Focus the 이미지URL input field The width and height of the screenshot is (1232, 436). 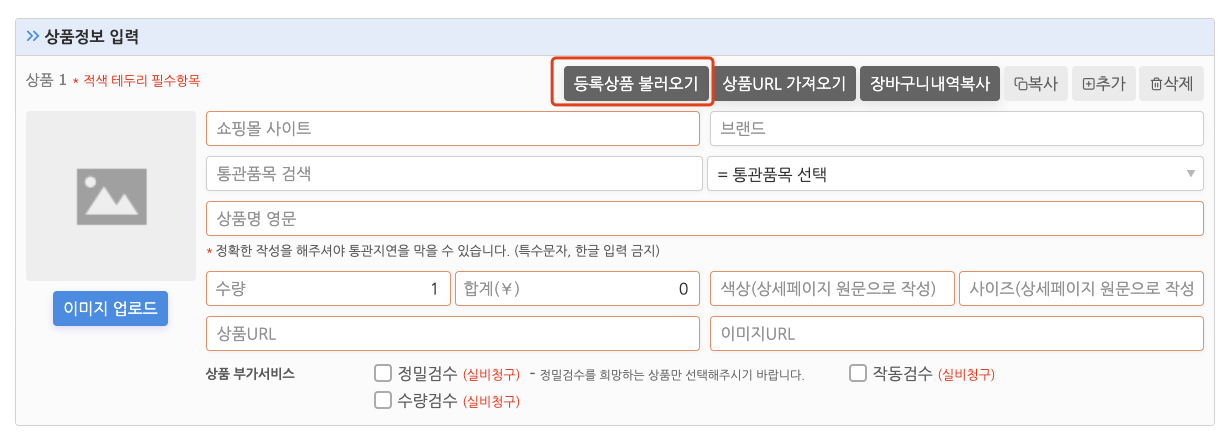pos(956,333)
